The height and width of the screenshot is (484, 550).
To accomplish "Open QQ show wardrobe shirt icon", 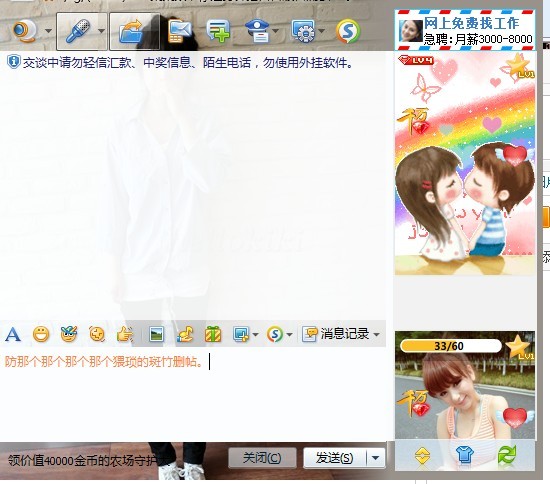I will (465, 455).
